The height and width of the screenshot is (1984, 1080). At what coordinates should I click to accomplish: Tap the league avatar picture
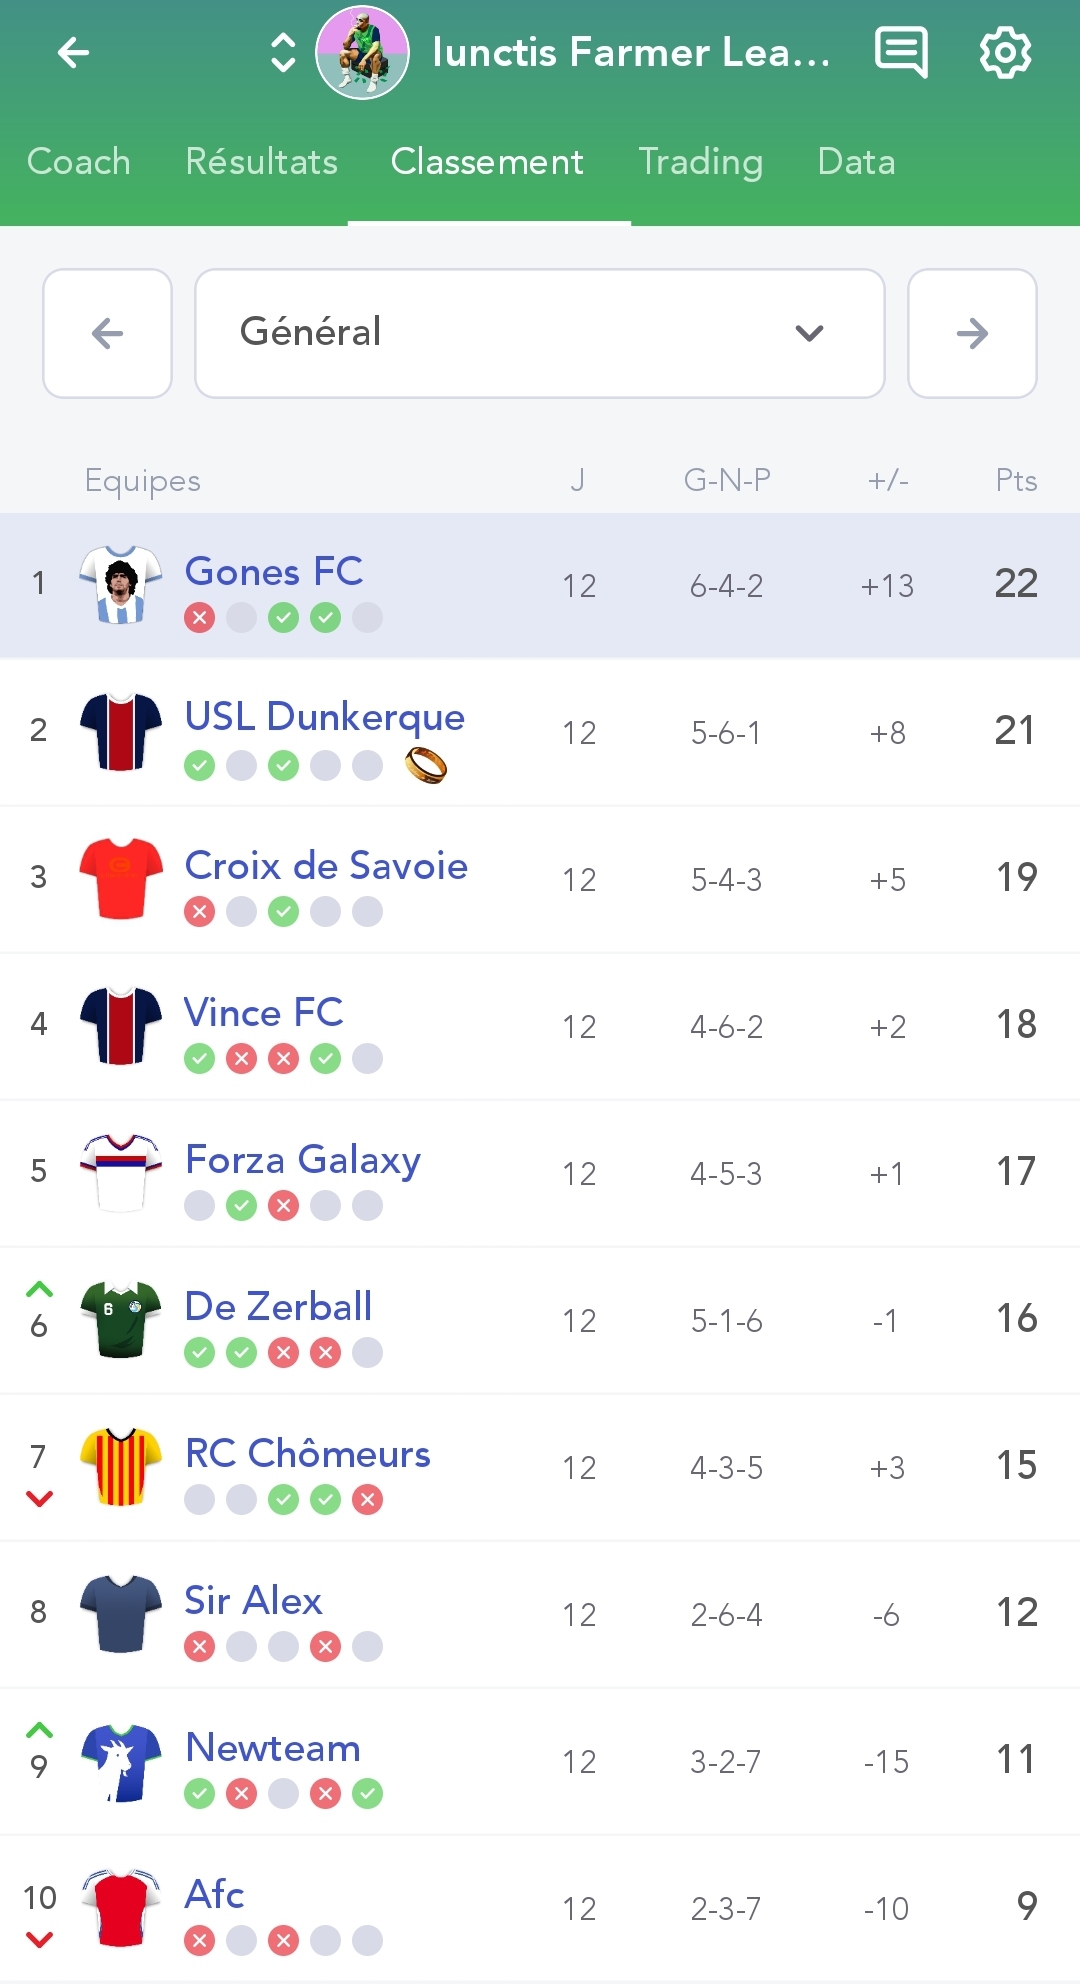pyautogui.click(x=362, y=53)
